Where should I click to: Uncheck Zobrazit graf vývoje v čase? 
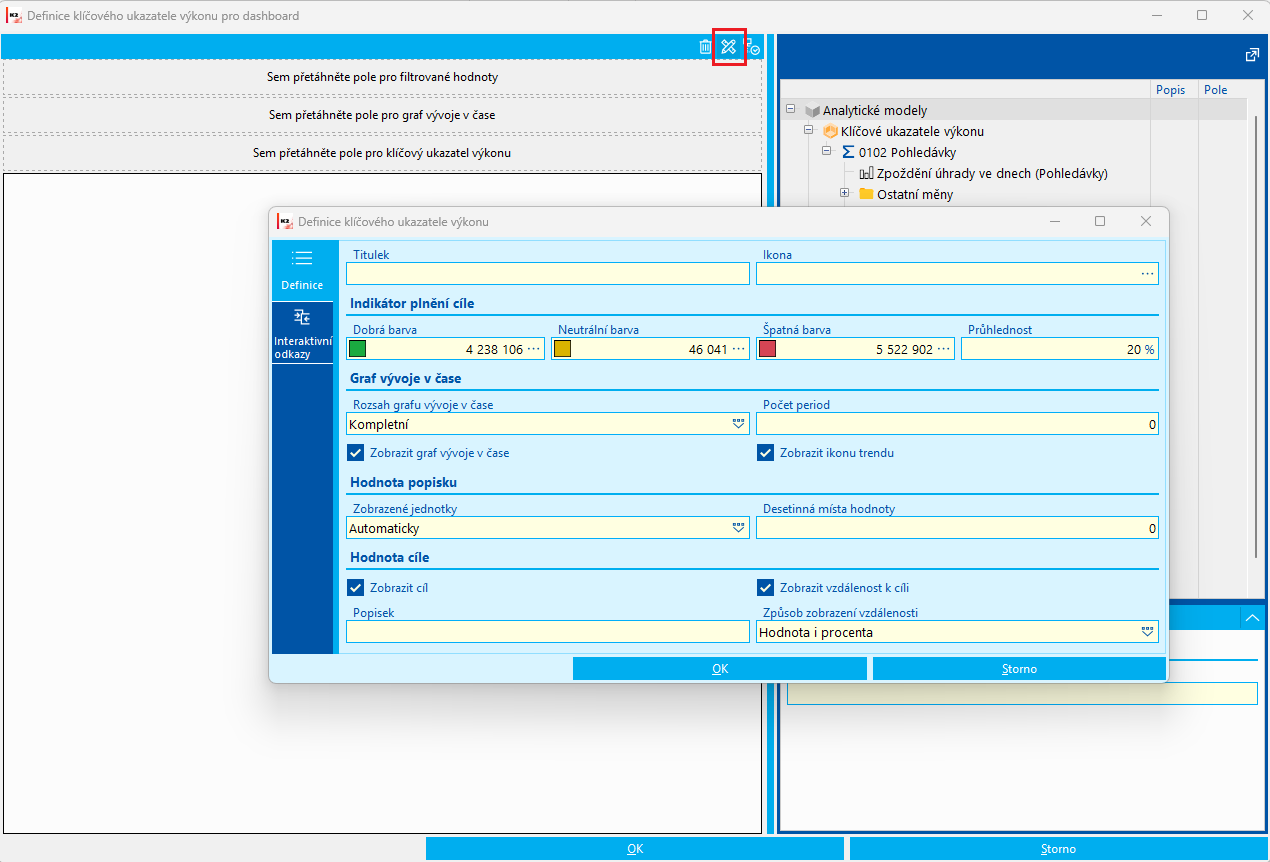[x=355, y=453]
